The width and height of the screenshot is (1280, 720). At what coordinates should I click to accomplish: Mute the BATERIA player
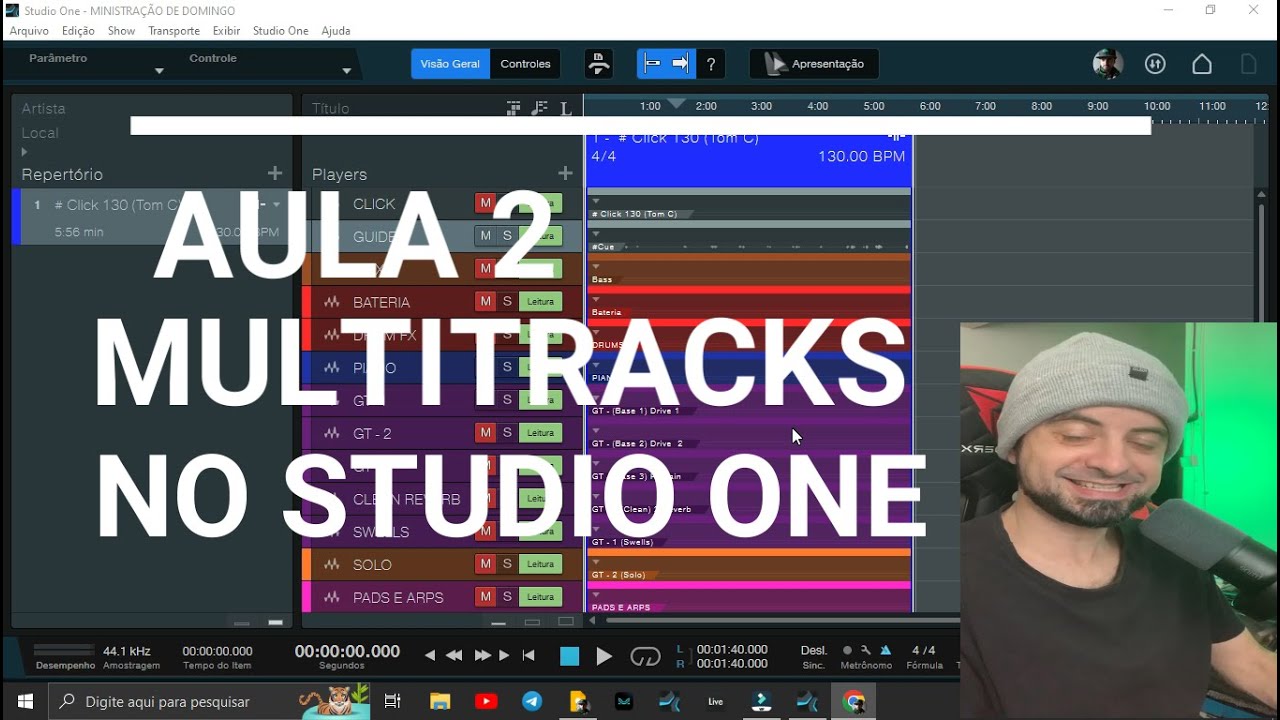click(x=485, y=301)
